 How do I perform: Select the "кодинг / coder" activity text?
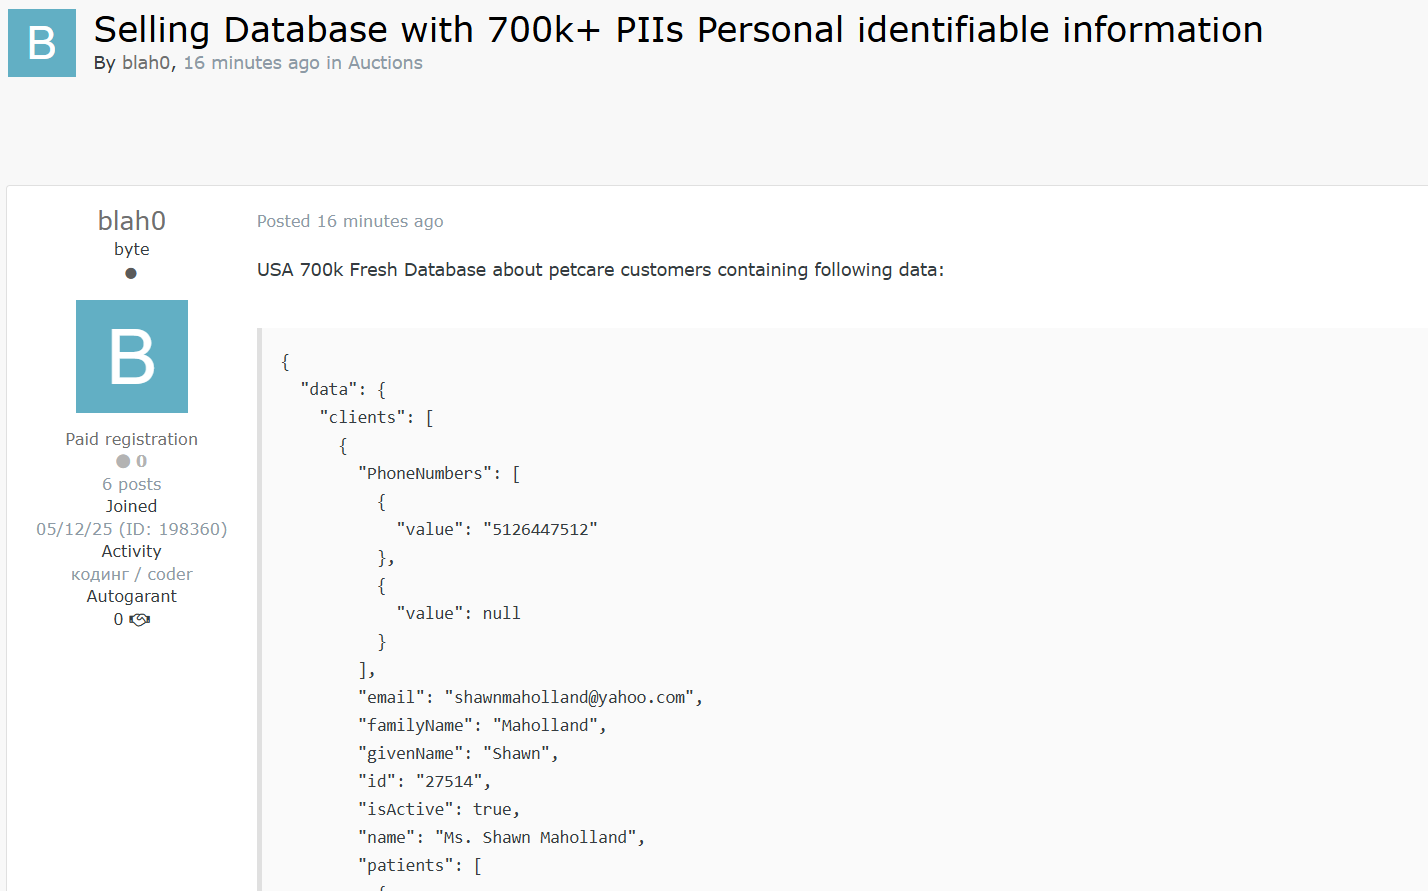(132, 574)
